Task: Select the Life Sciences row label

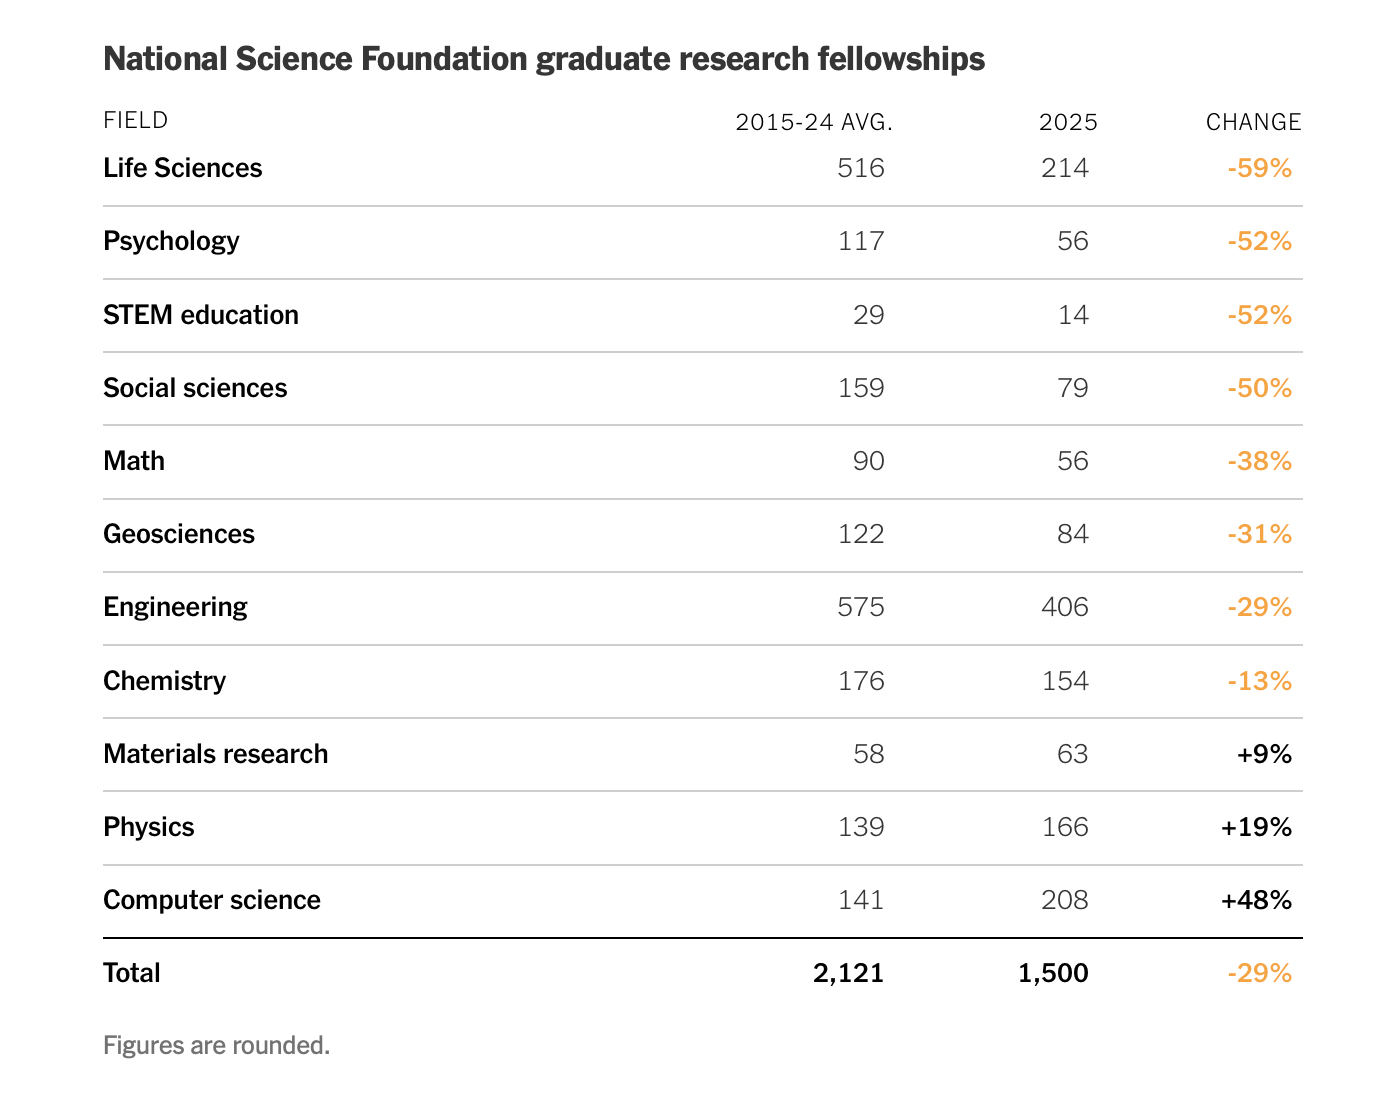Action: [x=183, y=168]
